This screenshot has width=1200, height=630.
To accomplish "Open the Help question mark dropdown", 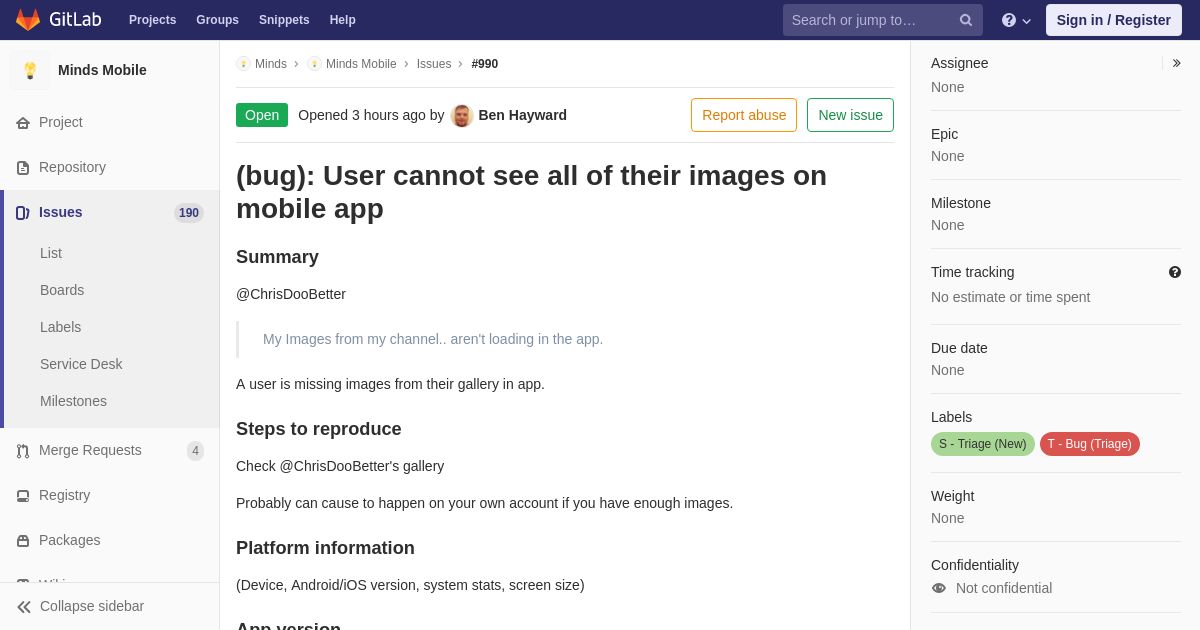I will click(x=1016, y=20).
